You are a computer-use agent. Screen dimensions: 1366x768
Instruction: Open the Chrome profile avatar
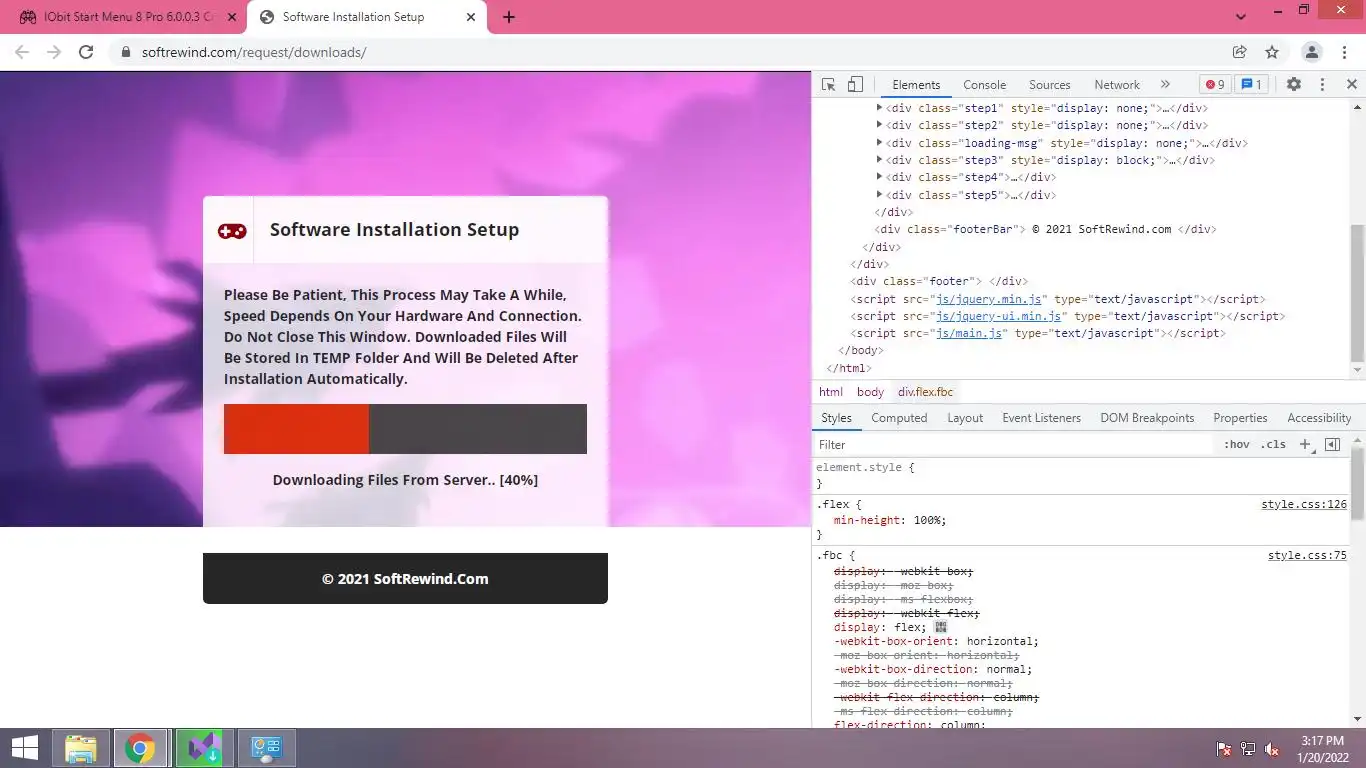(1312, 52)
